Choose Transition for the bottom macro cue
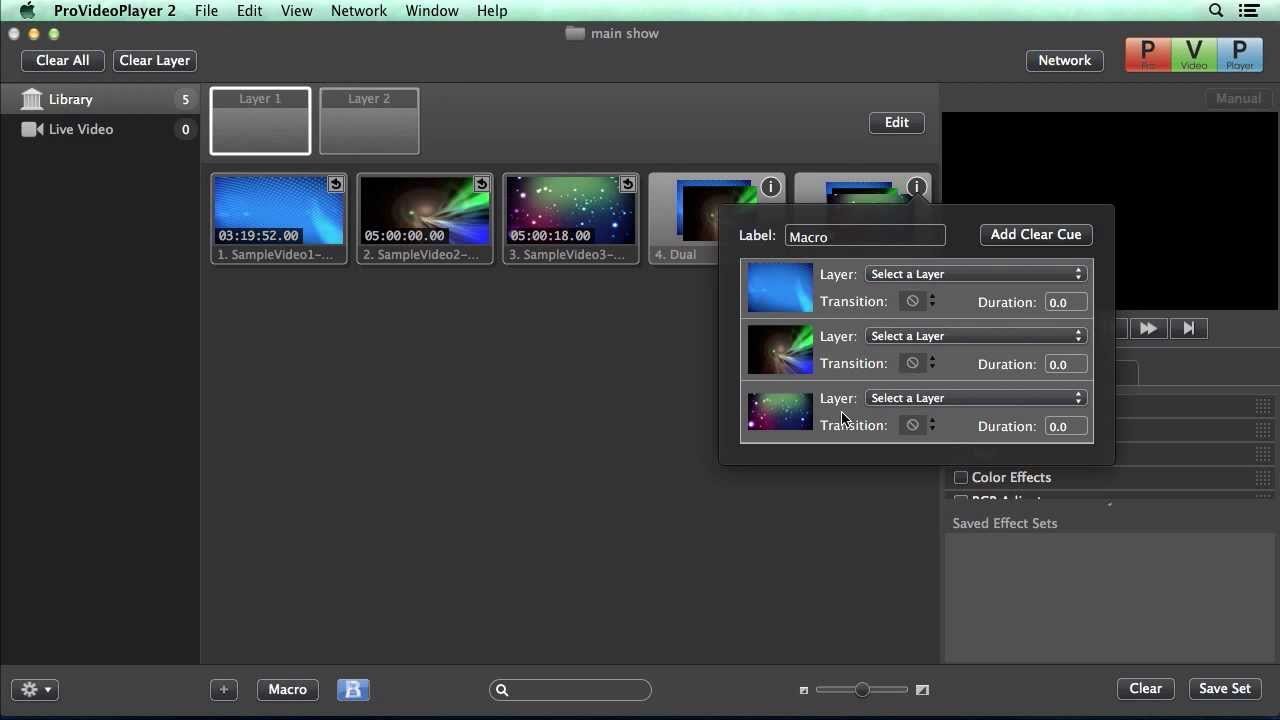Screen dimensions: 1280x720 click(x=917, y=425)
